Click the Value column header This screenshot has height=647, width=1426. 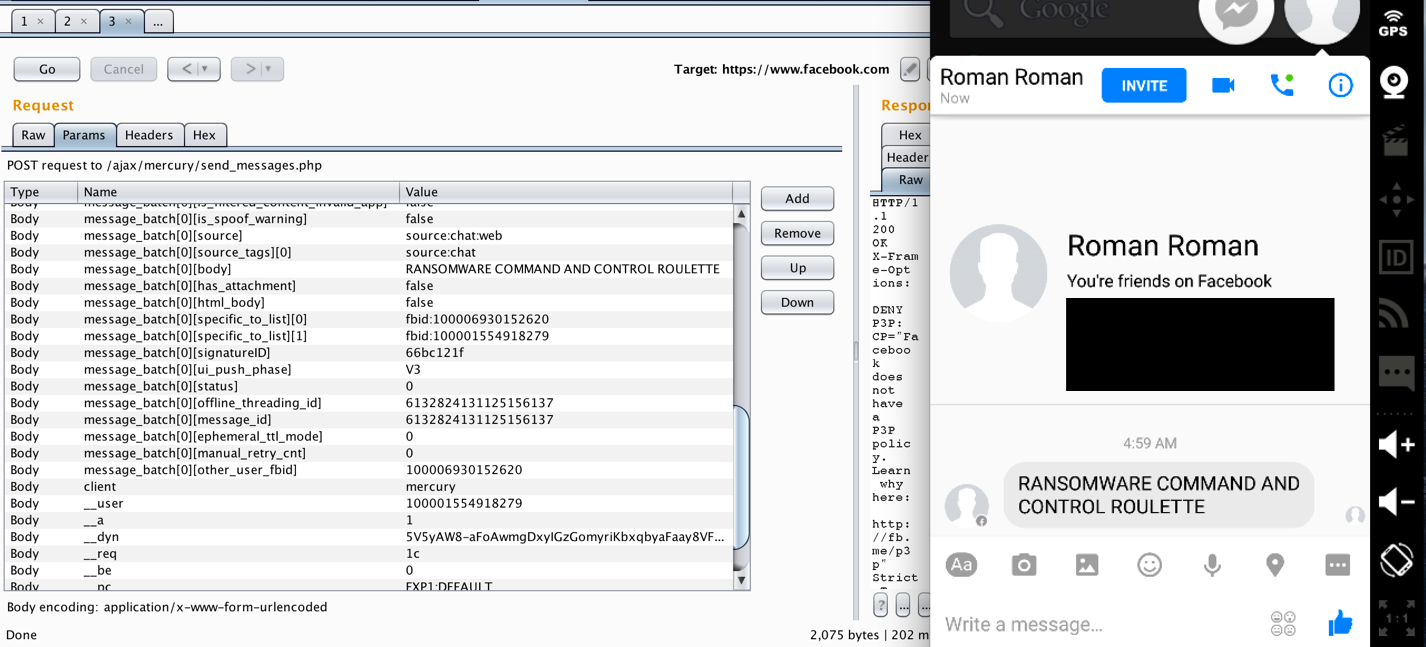pos(566,192)
